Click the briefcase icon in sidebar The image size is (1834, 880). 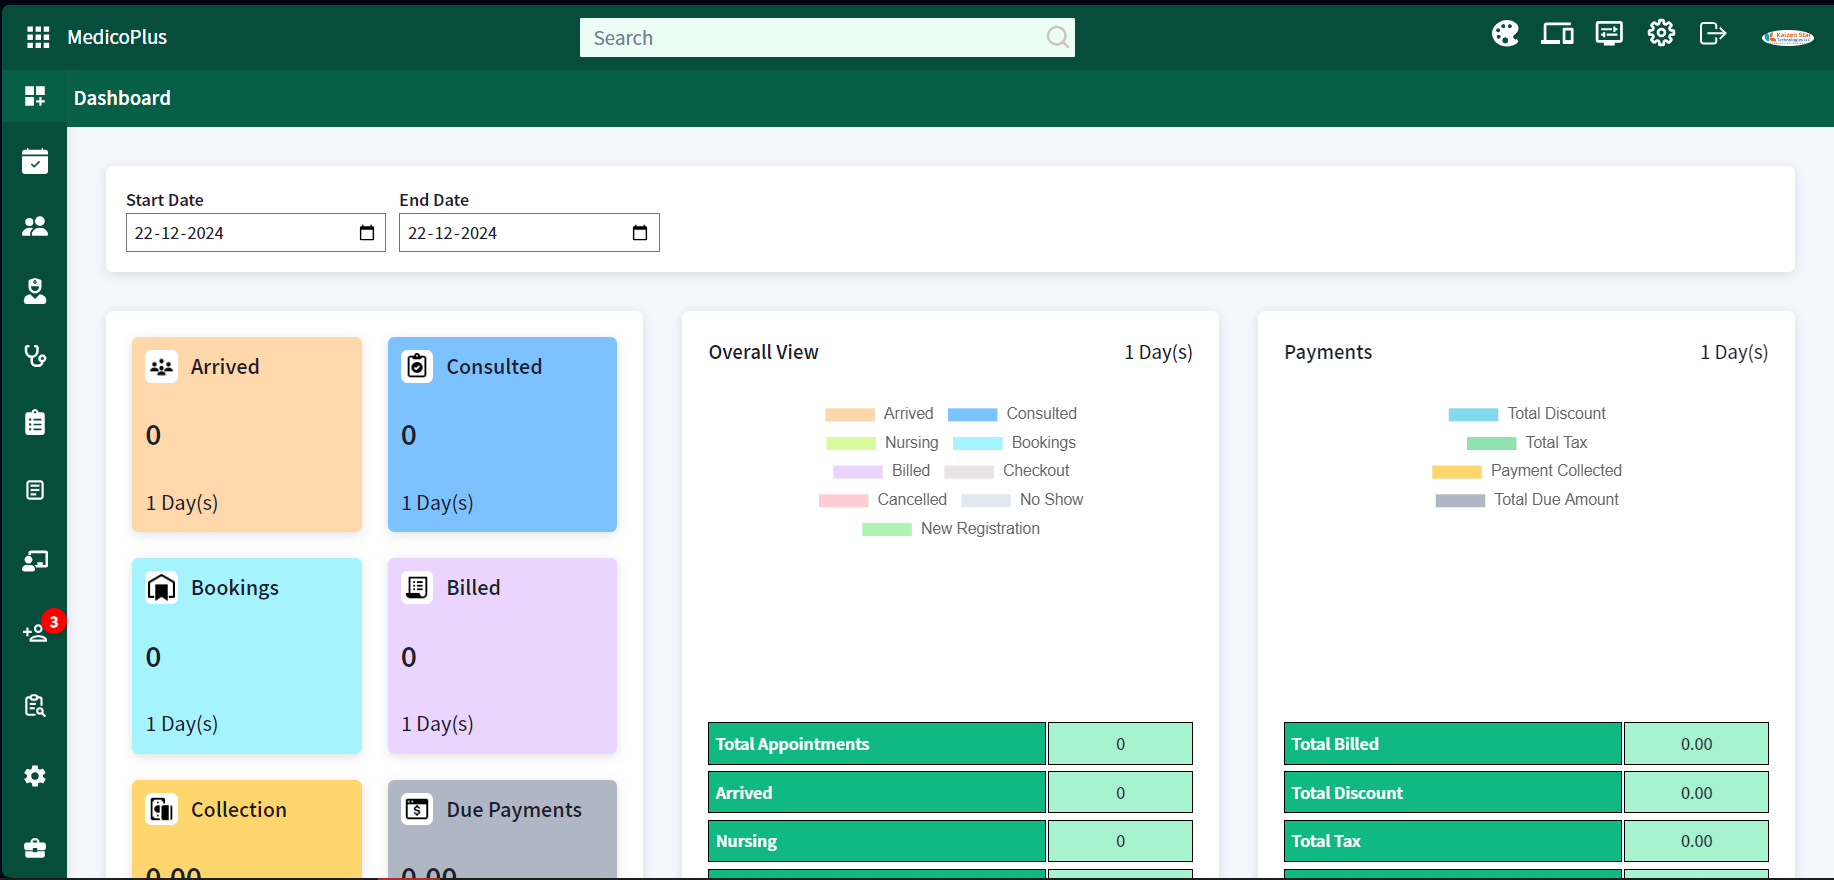(x=35, y=848)
